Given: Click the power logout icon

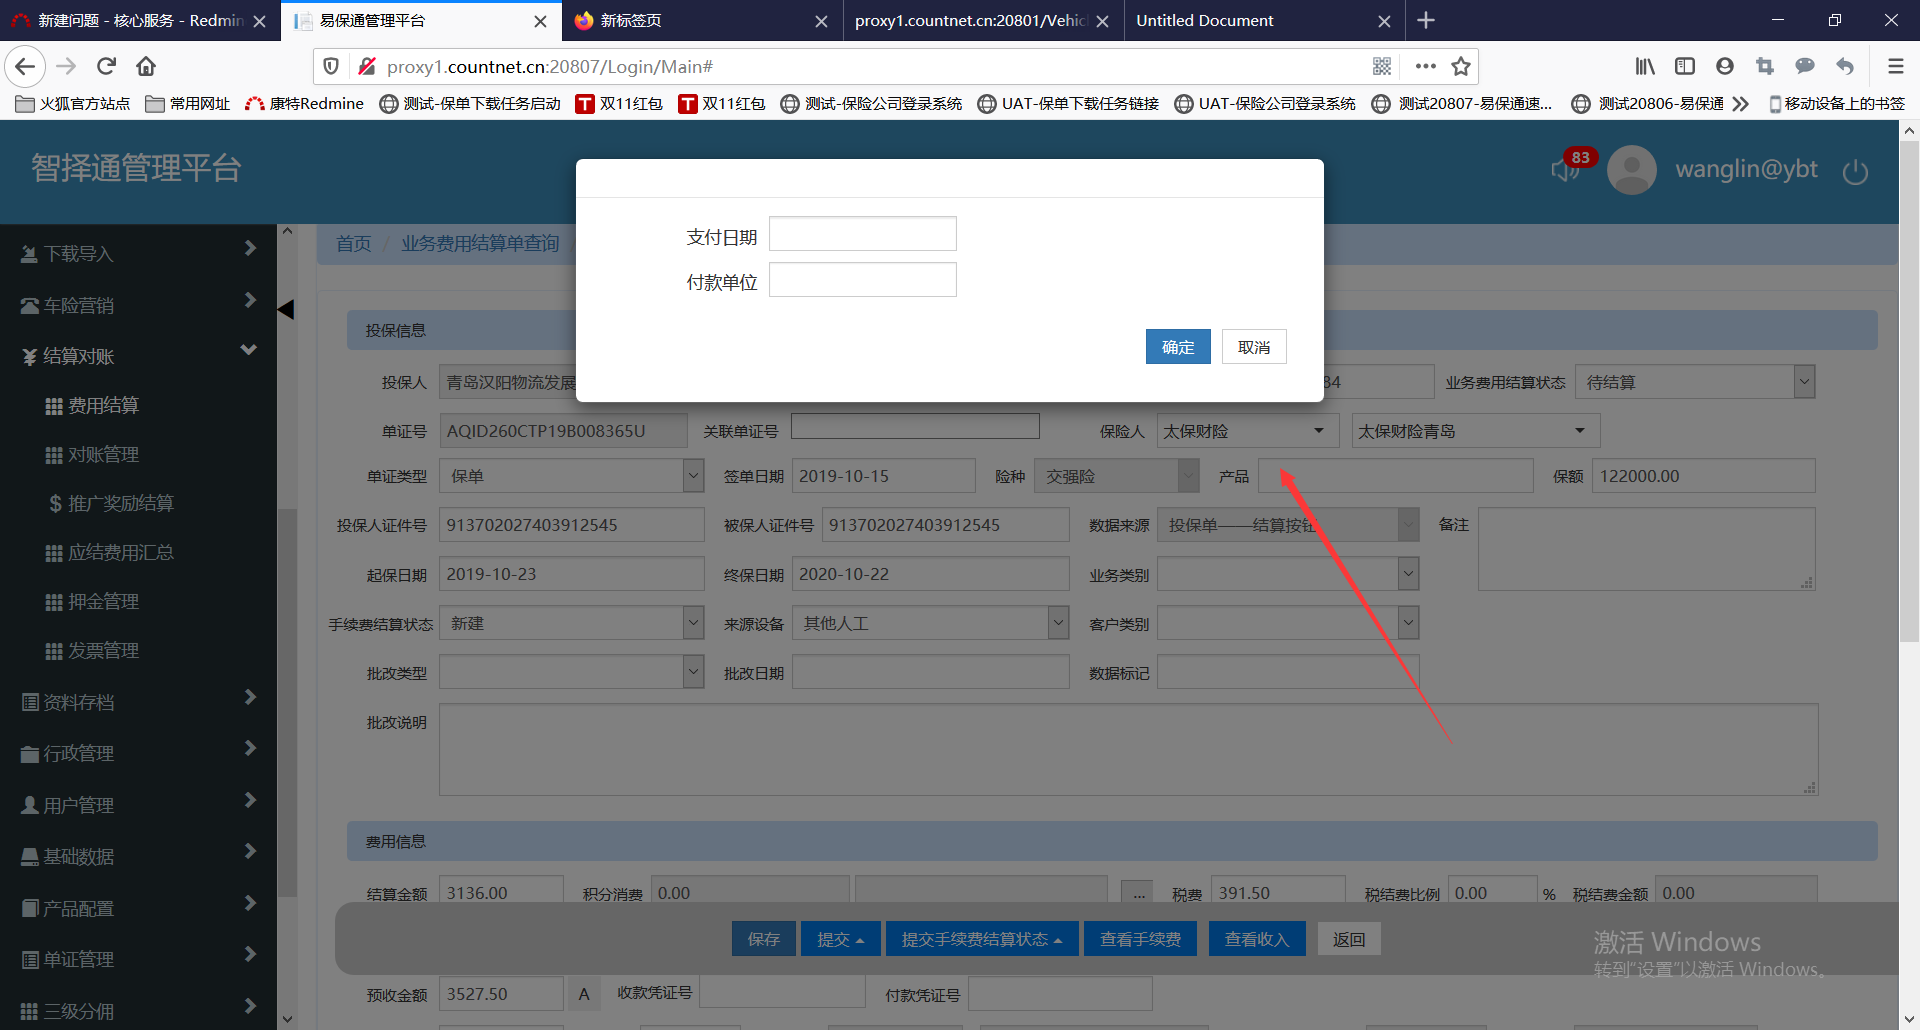Looking at the screenshot, I should (1855, 171).
